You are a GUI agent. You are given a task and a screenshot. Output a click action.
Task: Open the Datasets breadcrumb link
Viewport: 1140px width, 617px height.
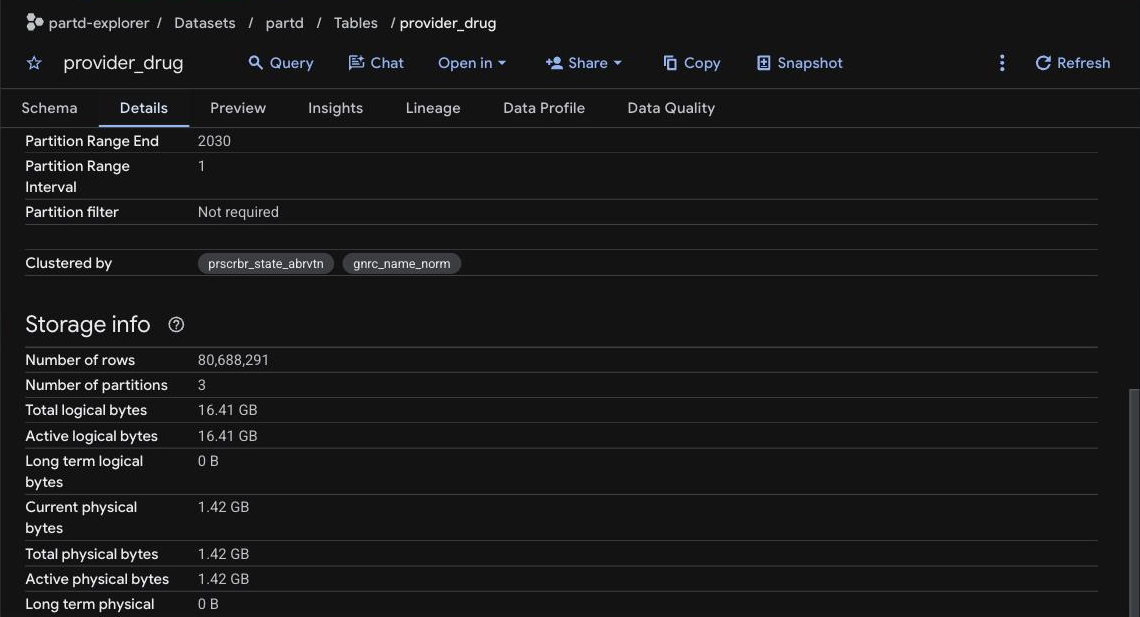(x=204, y=23)
